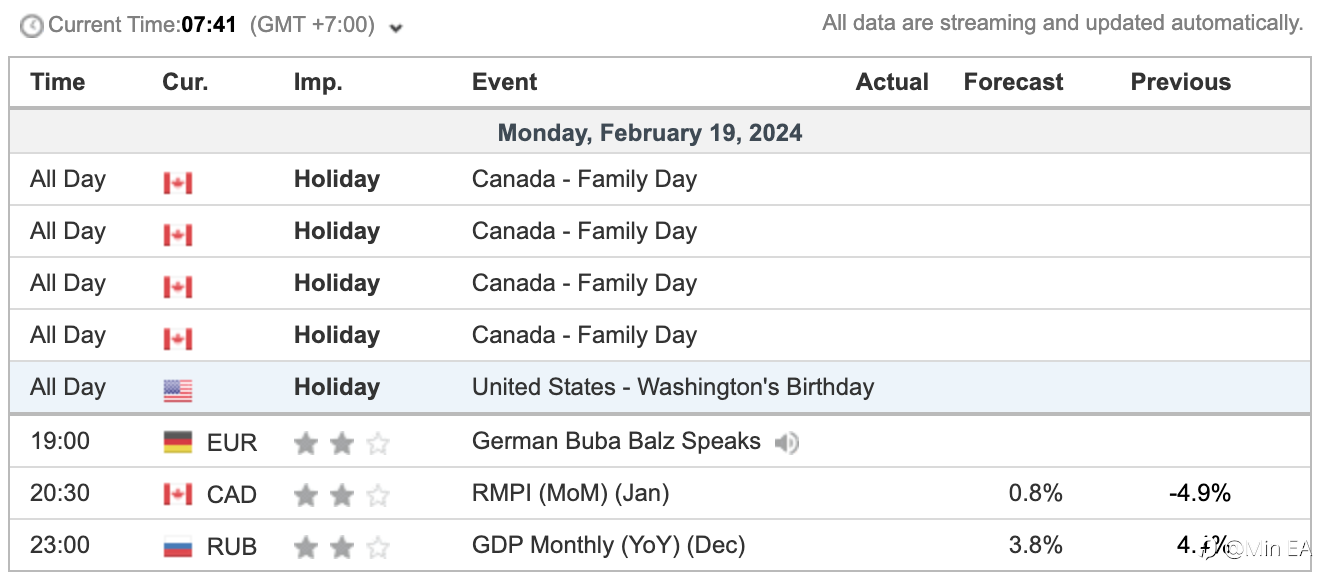Open the GMT +7:00 timezone dropdown arrow

tap(396, 28)
